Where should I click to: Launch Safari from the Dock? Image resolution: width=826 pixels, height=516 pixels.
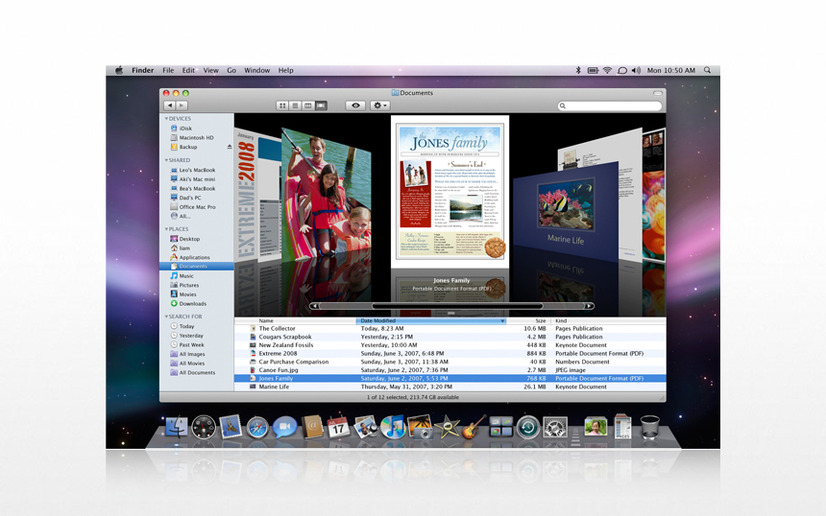(x=258, y=428)
